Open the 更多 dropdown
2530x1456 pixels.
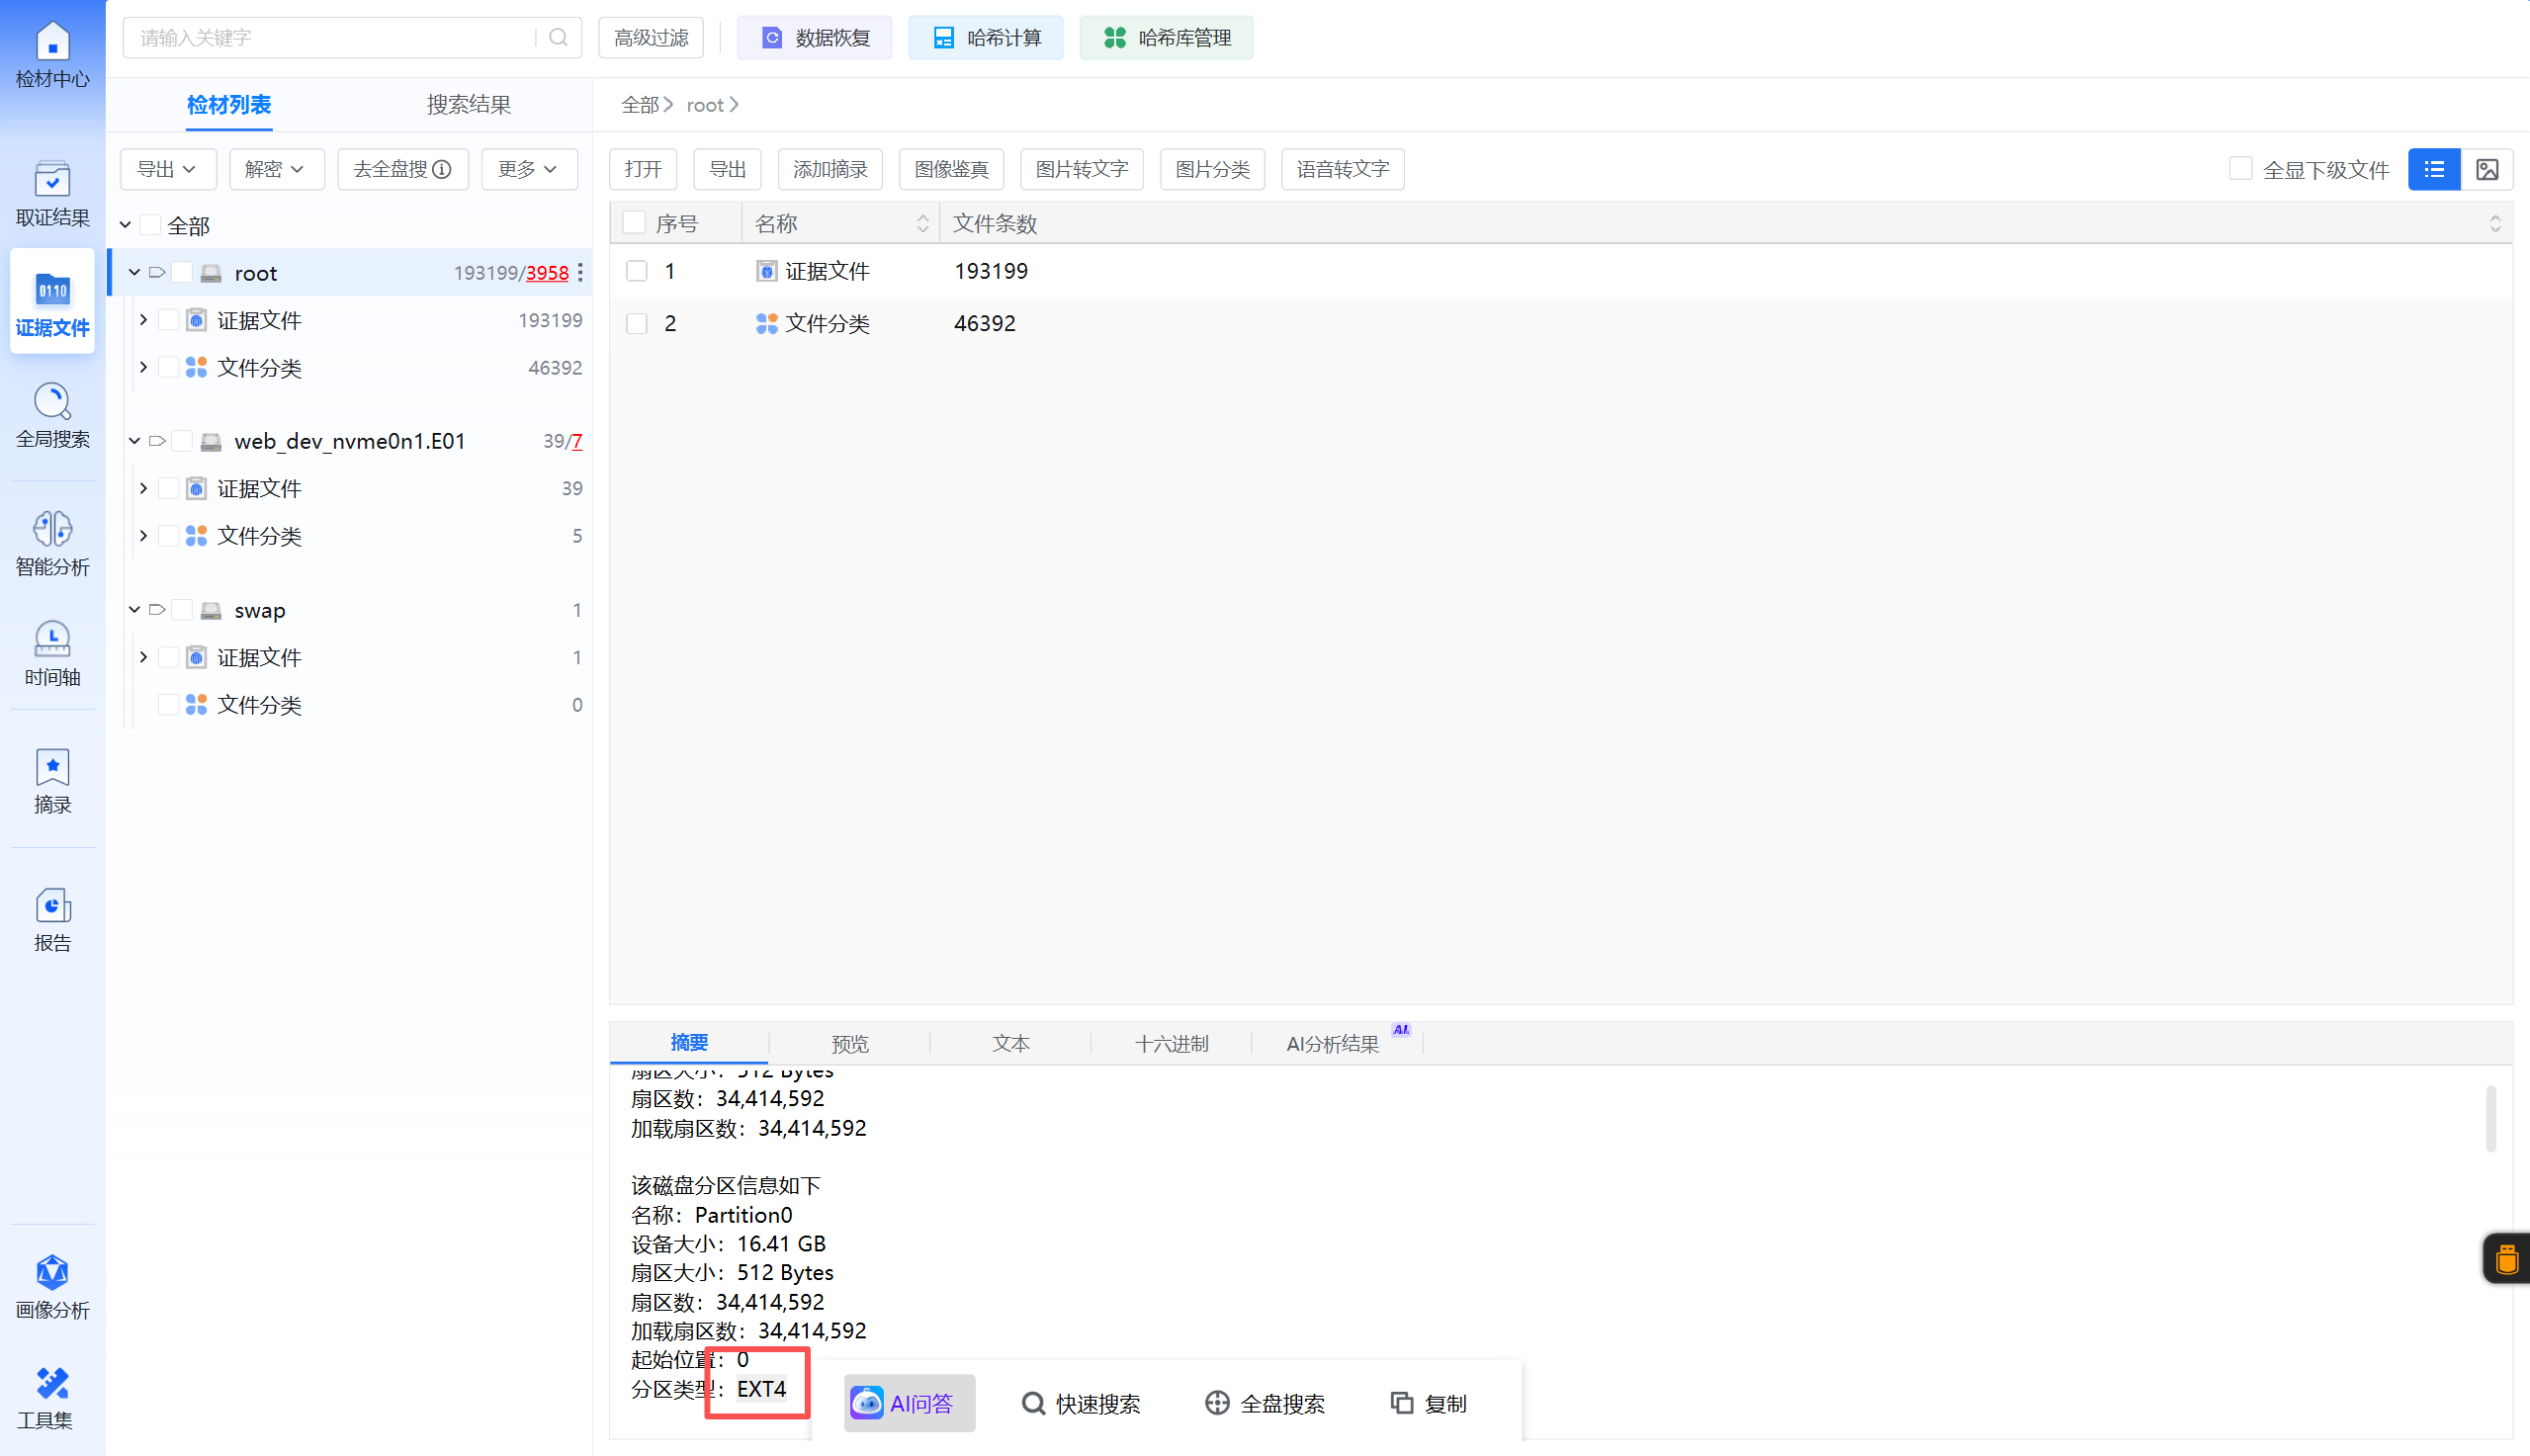pos(529,169)
